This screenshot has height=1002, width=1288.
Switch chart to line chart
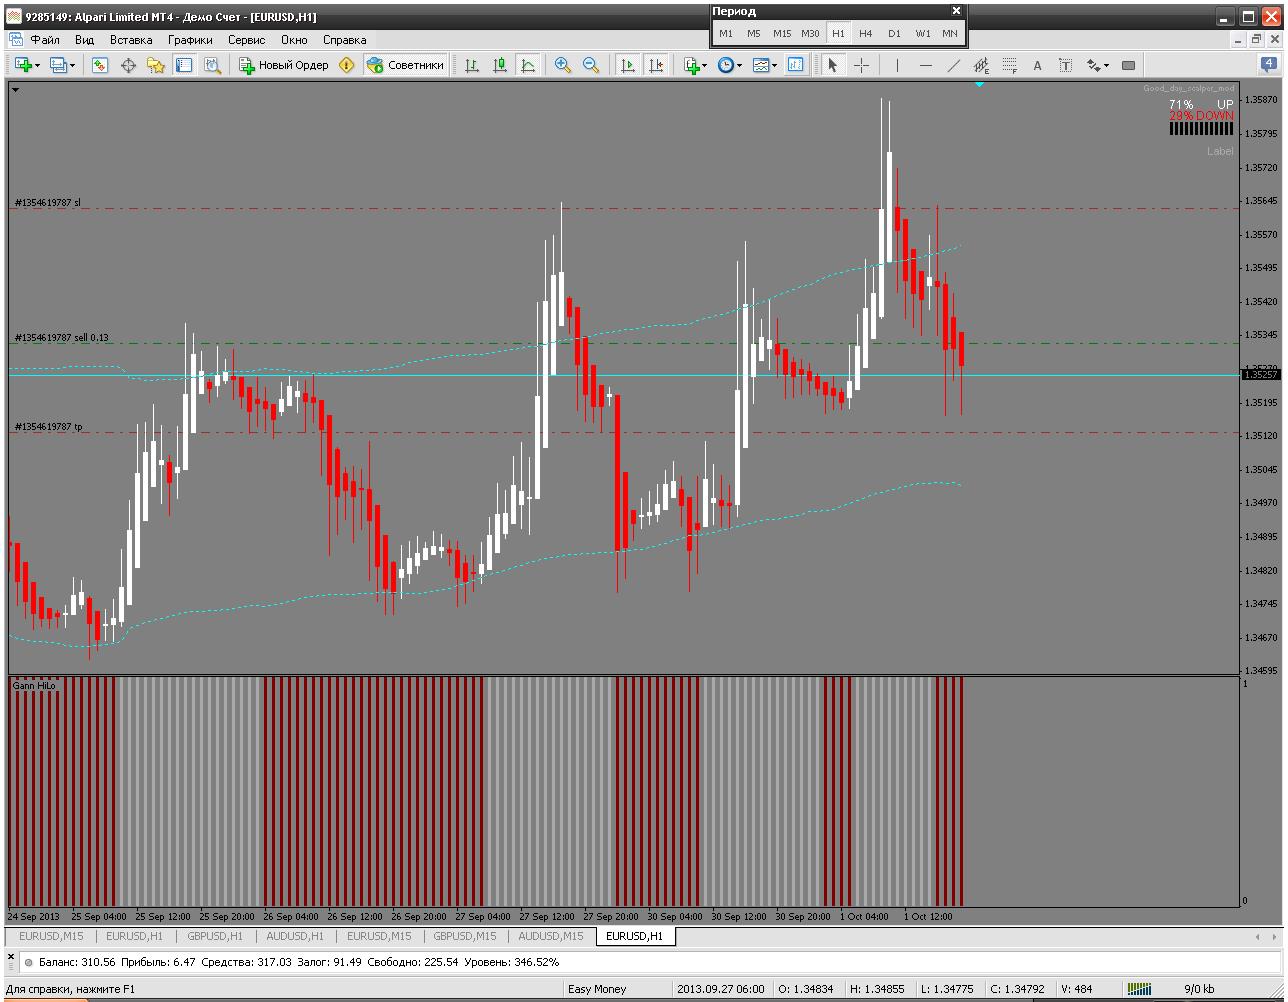[528, 65]
